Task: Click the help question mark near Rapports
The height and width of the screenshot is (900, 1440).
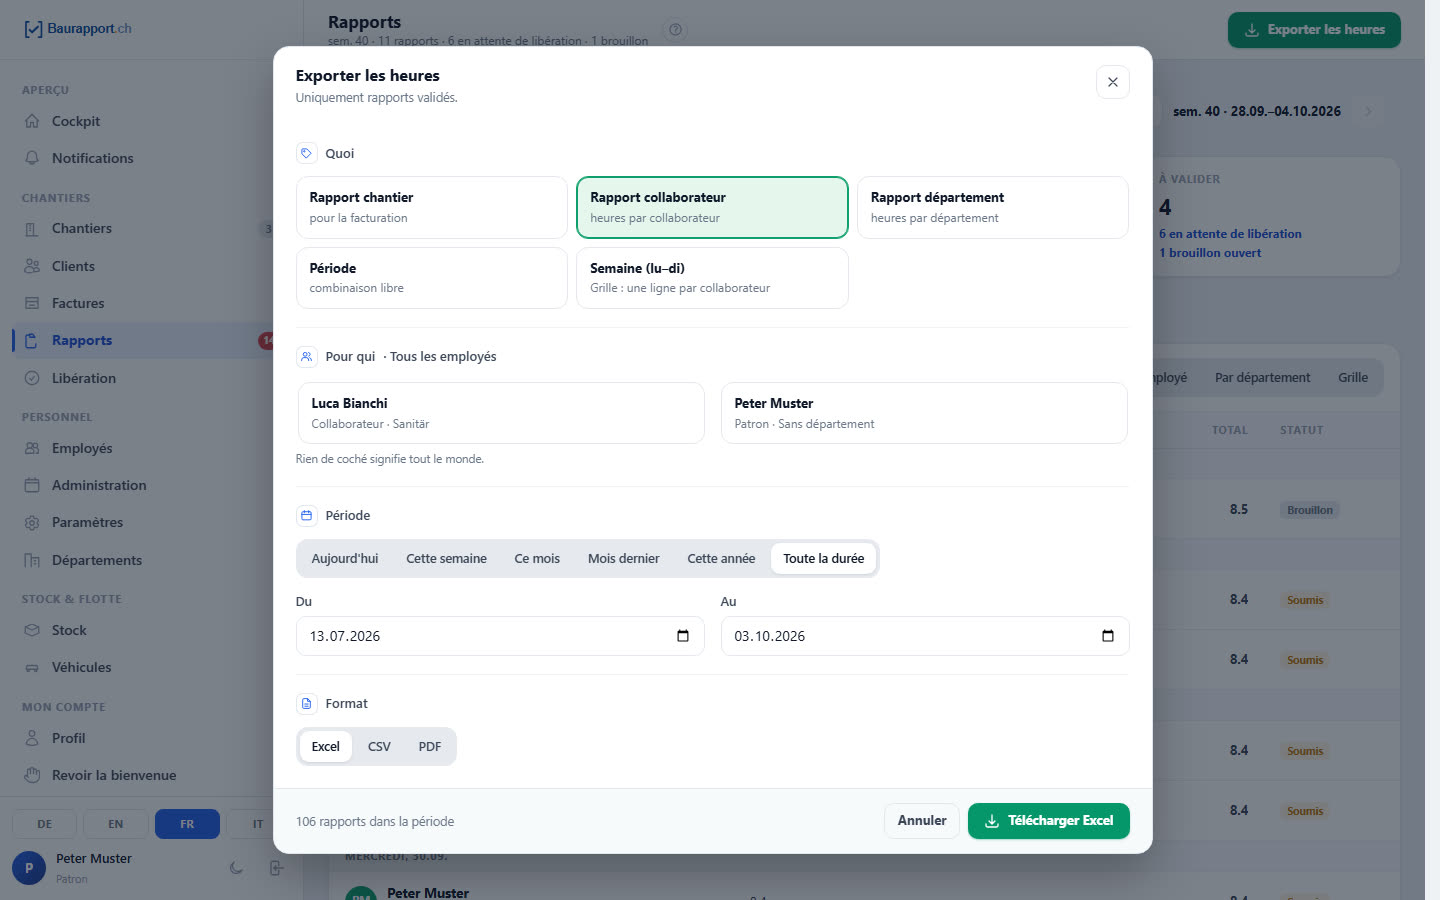Action: [x=676, y=30]
